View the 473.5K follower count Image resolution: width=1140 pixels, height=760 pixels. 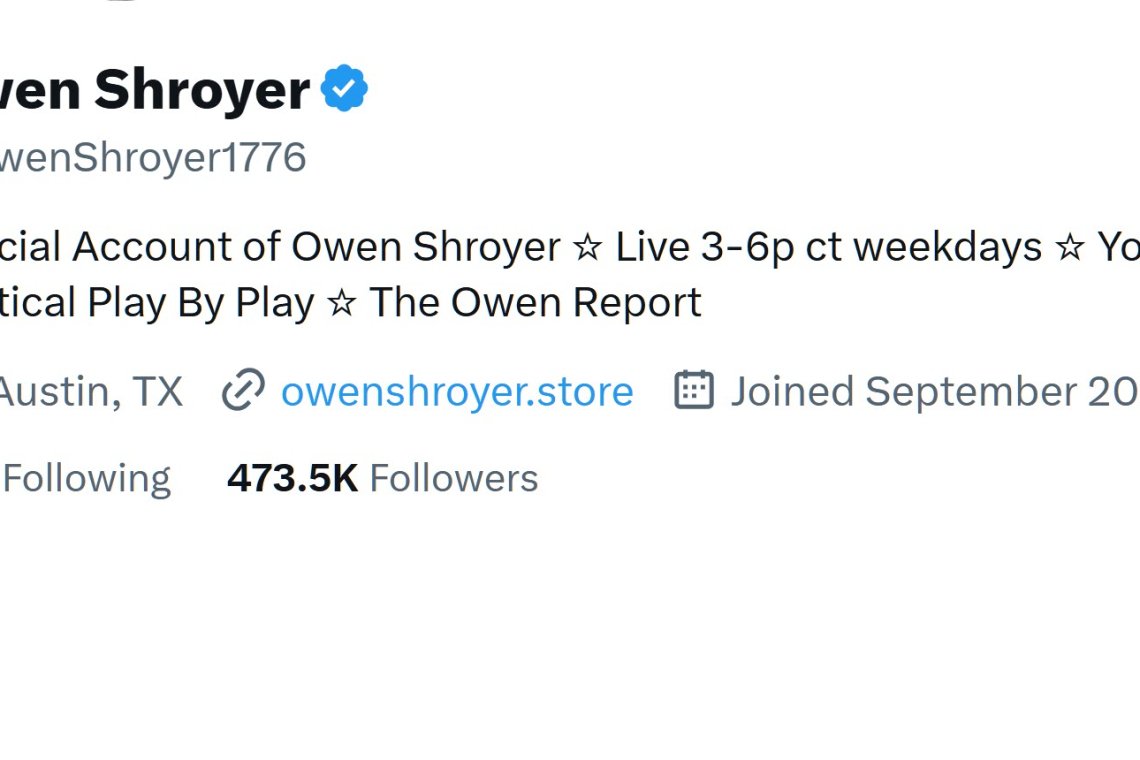(292, 479)
